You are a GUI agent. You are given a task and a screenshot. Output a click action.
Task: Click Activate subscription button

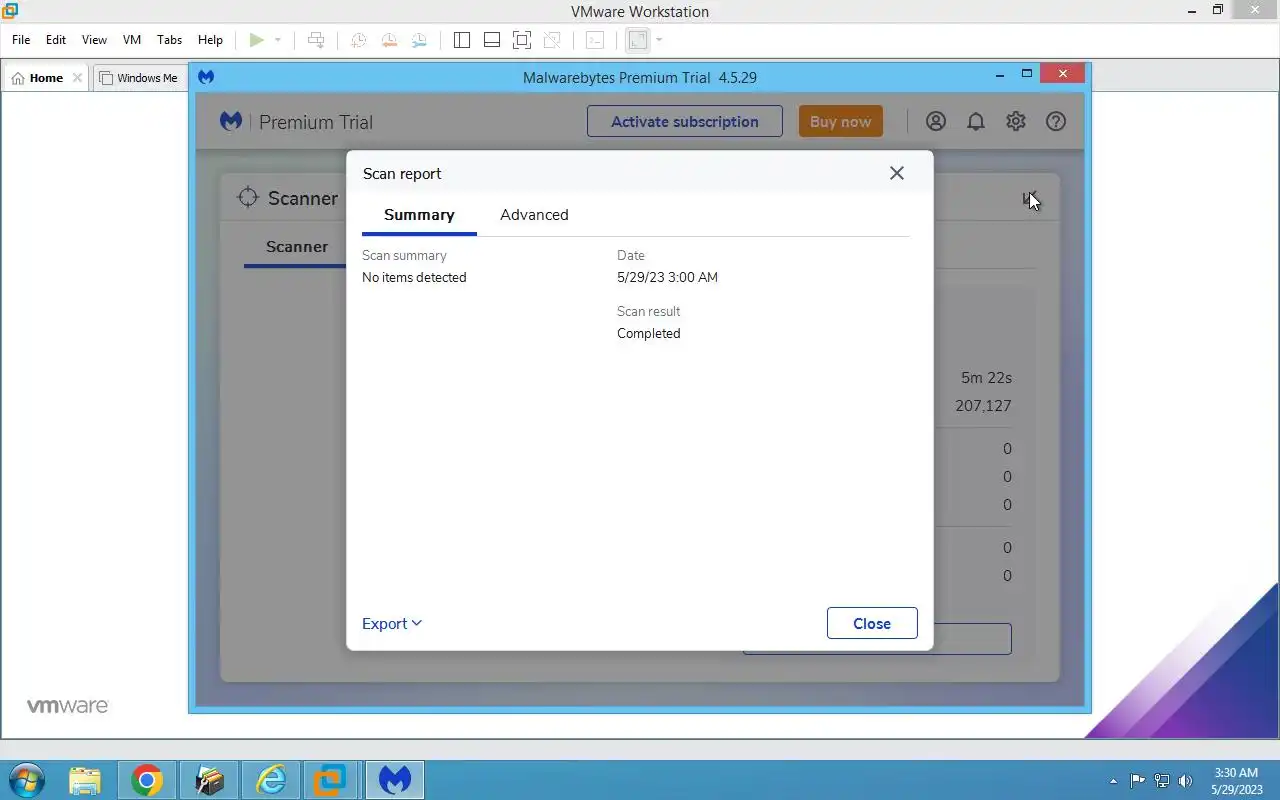685,121
